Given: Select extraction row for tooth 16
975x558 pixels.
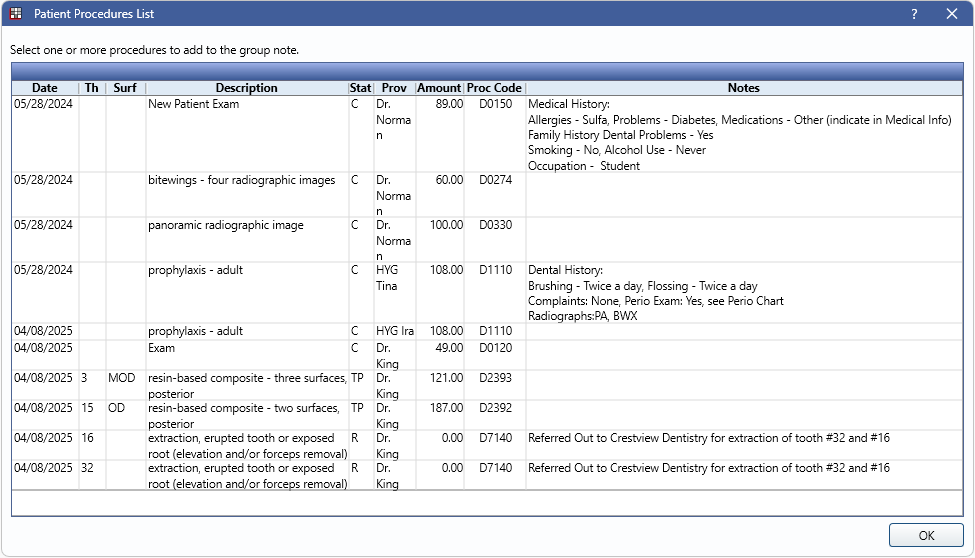Looking at the screenshot, I should tap(246, 438).
